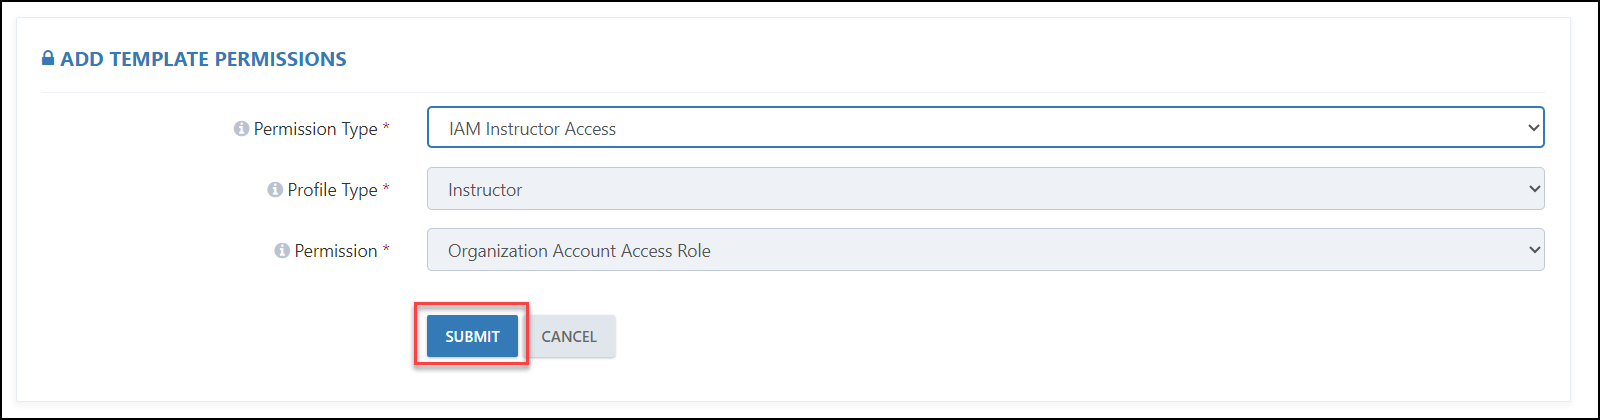Click the lock icon beside Add Template Permissions
The width and height of the screenshot is (1600, 420).
tap(48, 58)
